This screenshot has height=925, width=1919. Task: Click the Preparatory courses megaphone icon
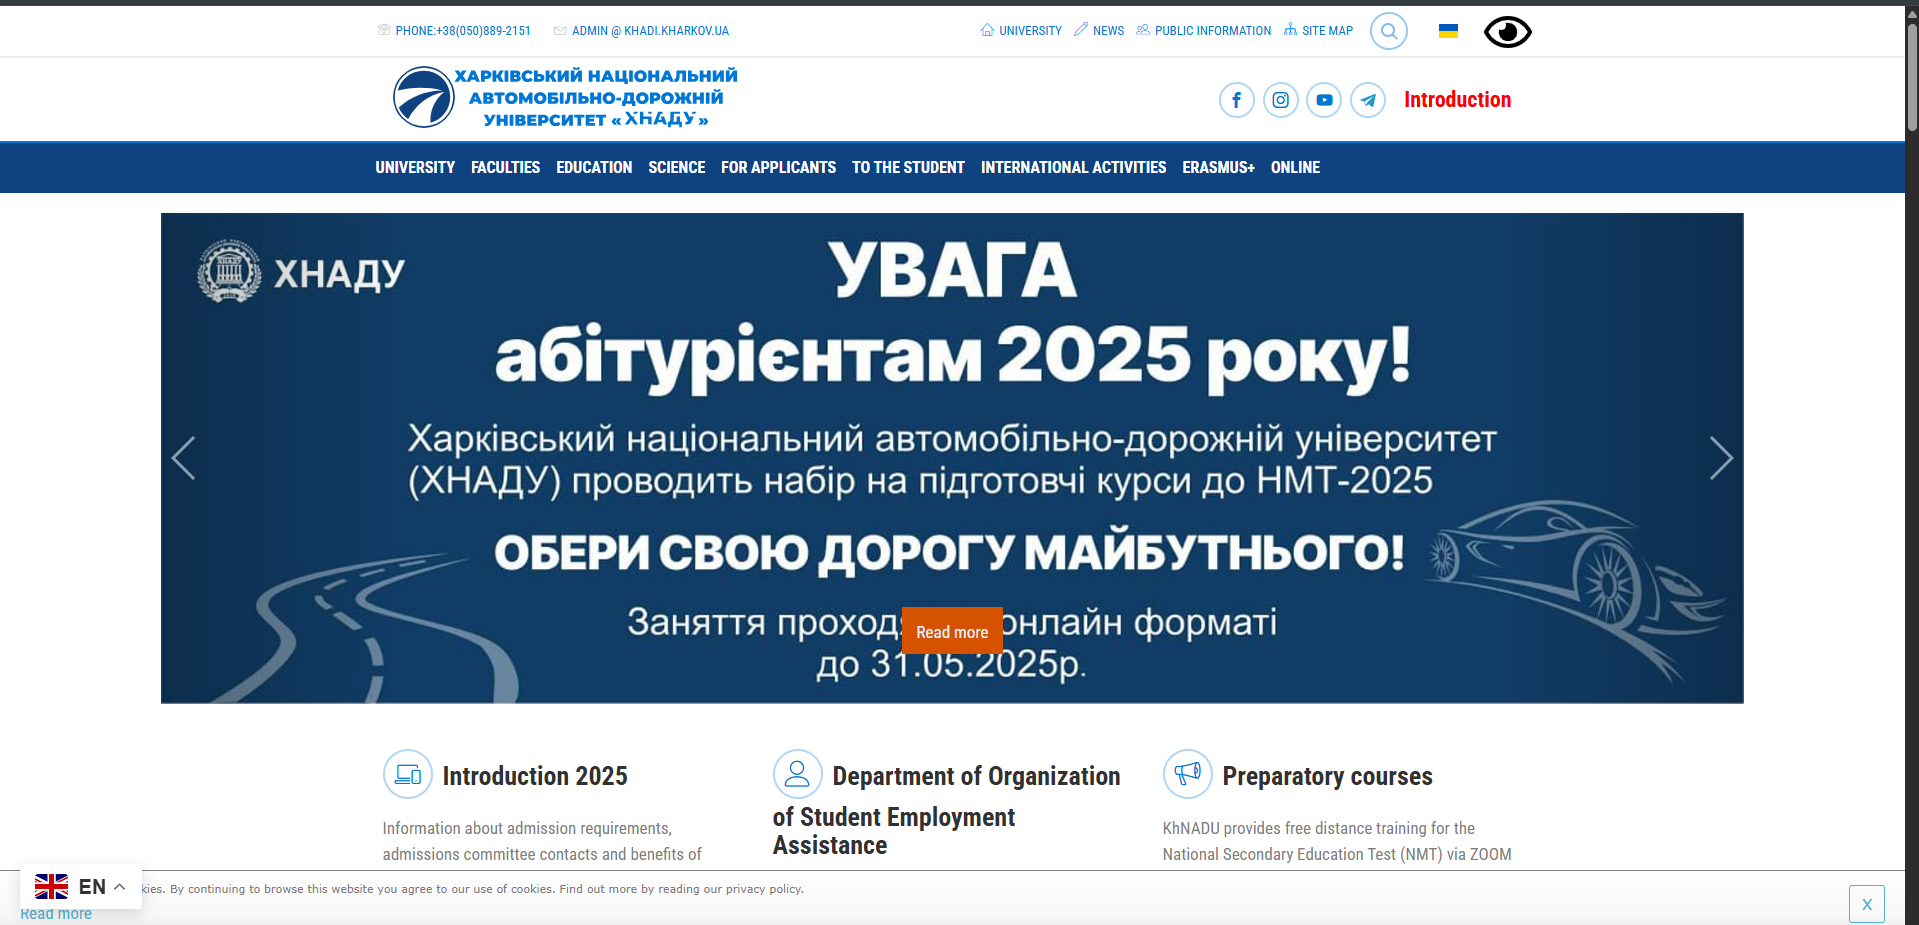click(x=1188, y=774)
